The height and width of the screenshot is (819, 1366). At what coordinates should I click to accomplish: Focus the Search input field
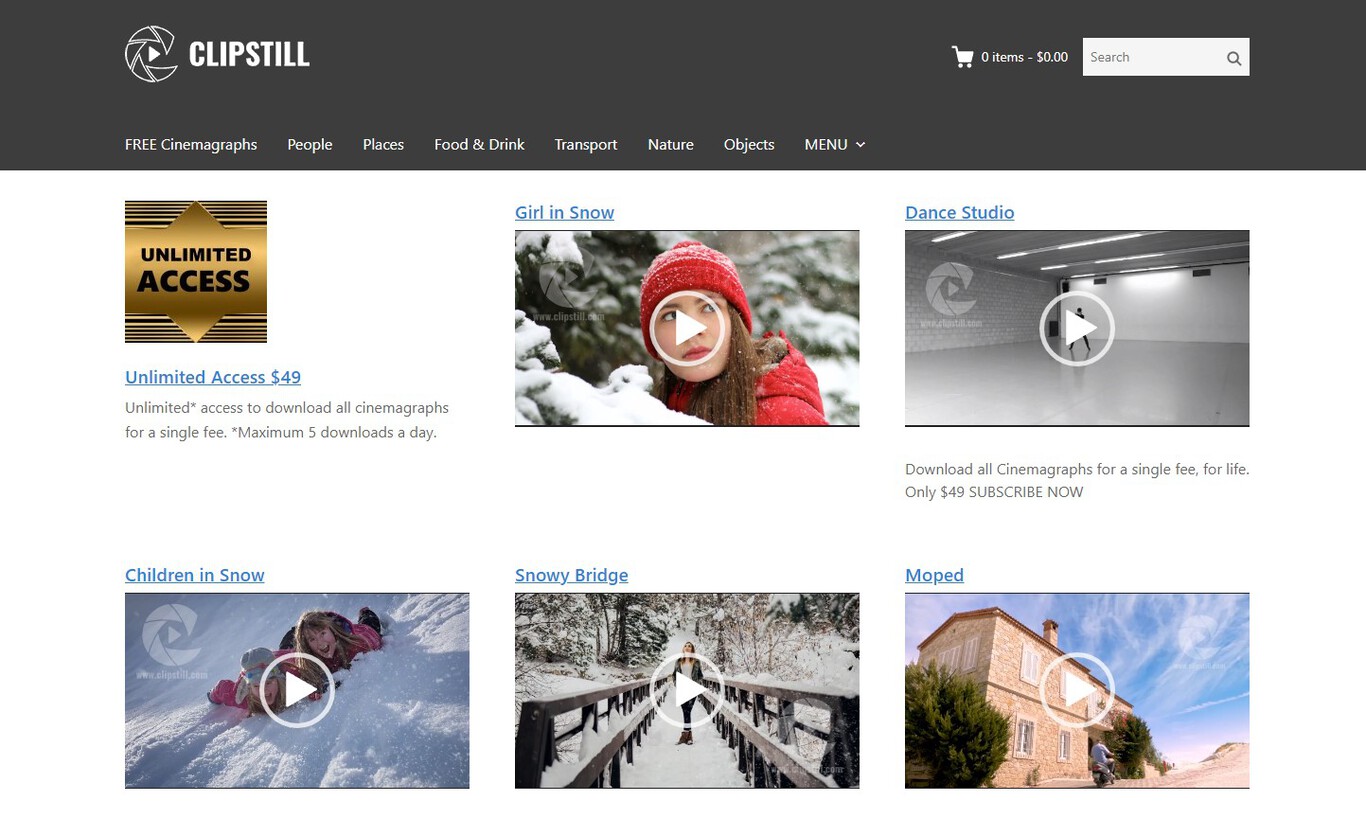coord(1153,57)
